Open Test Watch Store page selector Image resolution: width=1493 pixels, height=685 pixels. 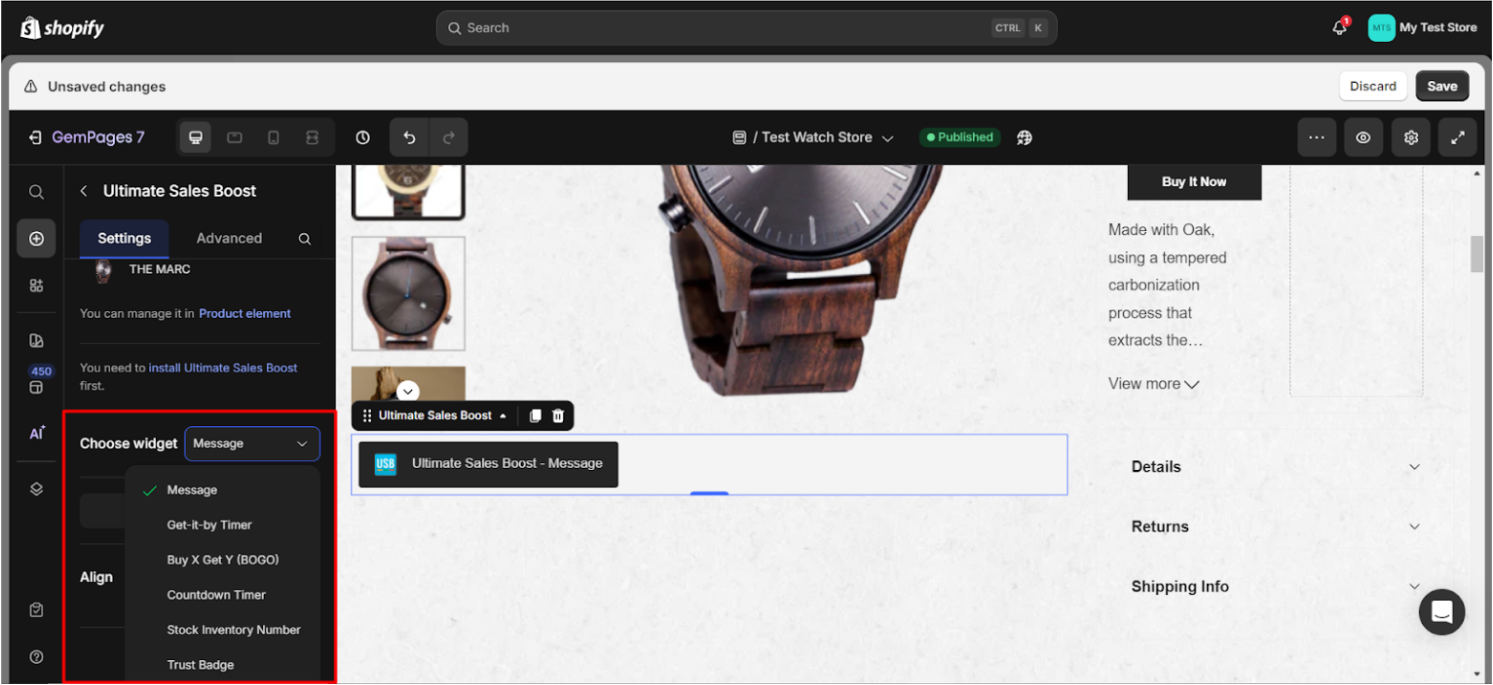point(813,138)
